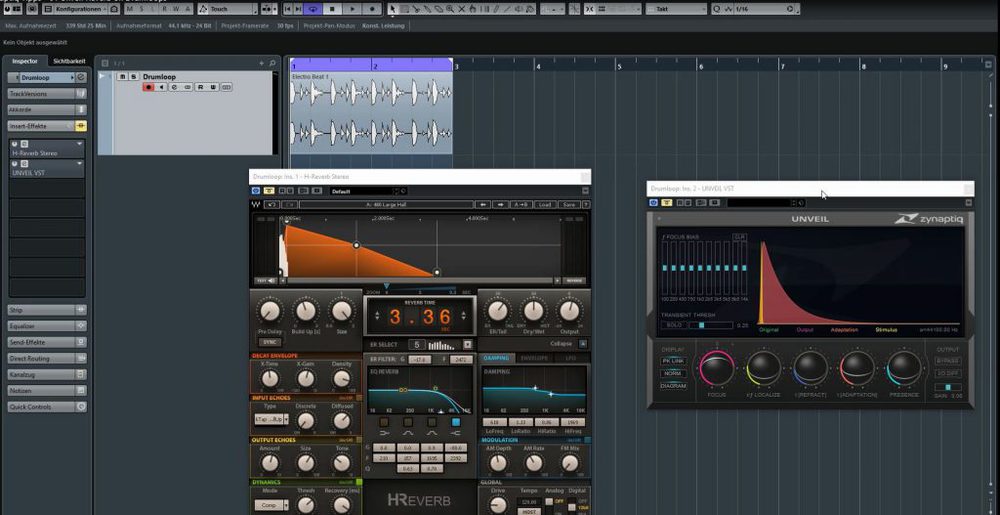This screenshot has width=1000, height=515.
Task: Click the SYNC button under Pre Delay
Action: click(269, 342)
